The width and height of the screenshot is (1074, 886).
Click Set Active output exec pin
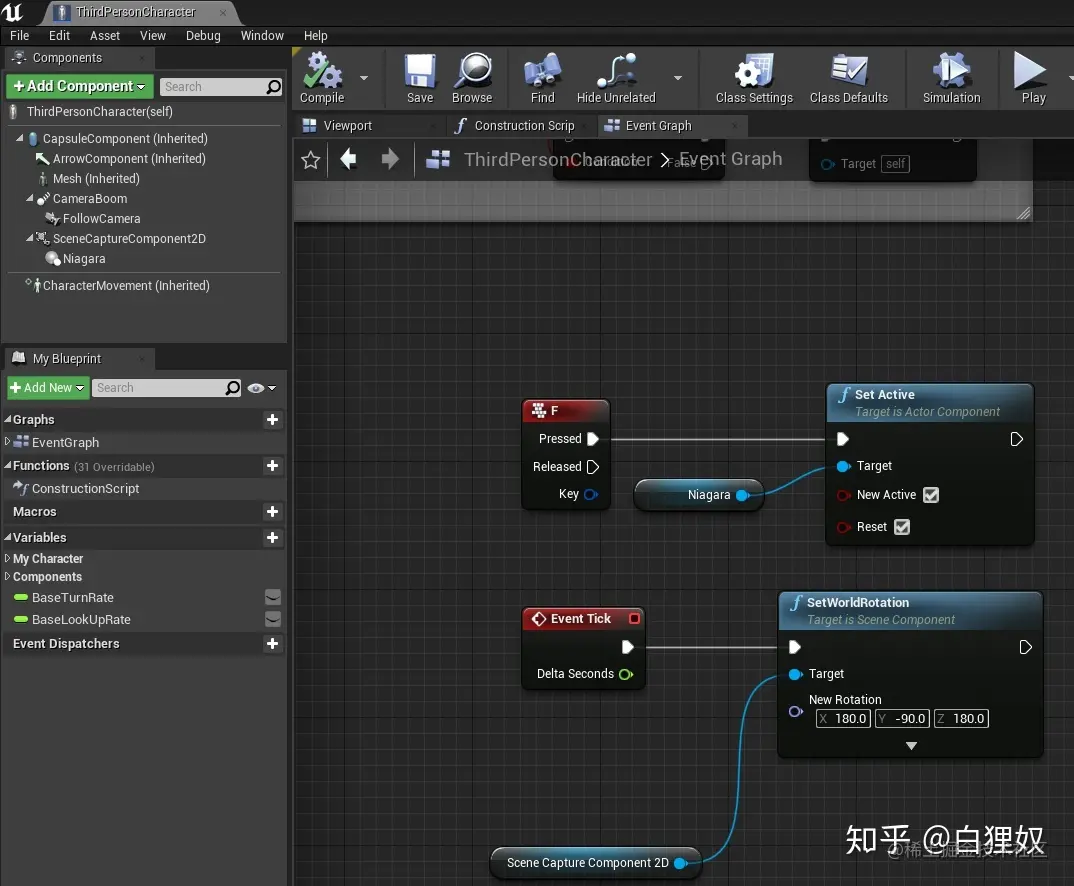click(1016, 439)
